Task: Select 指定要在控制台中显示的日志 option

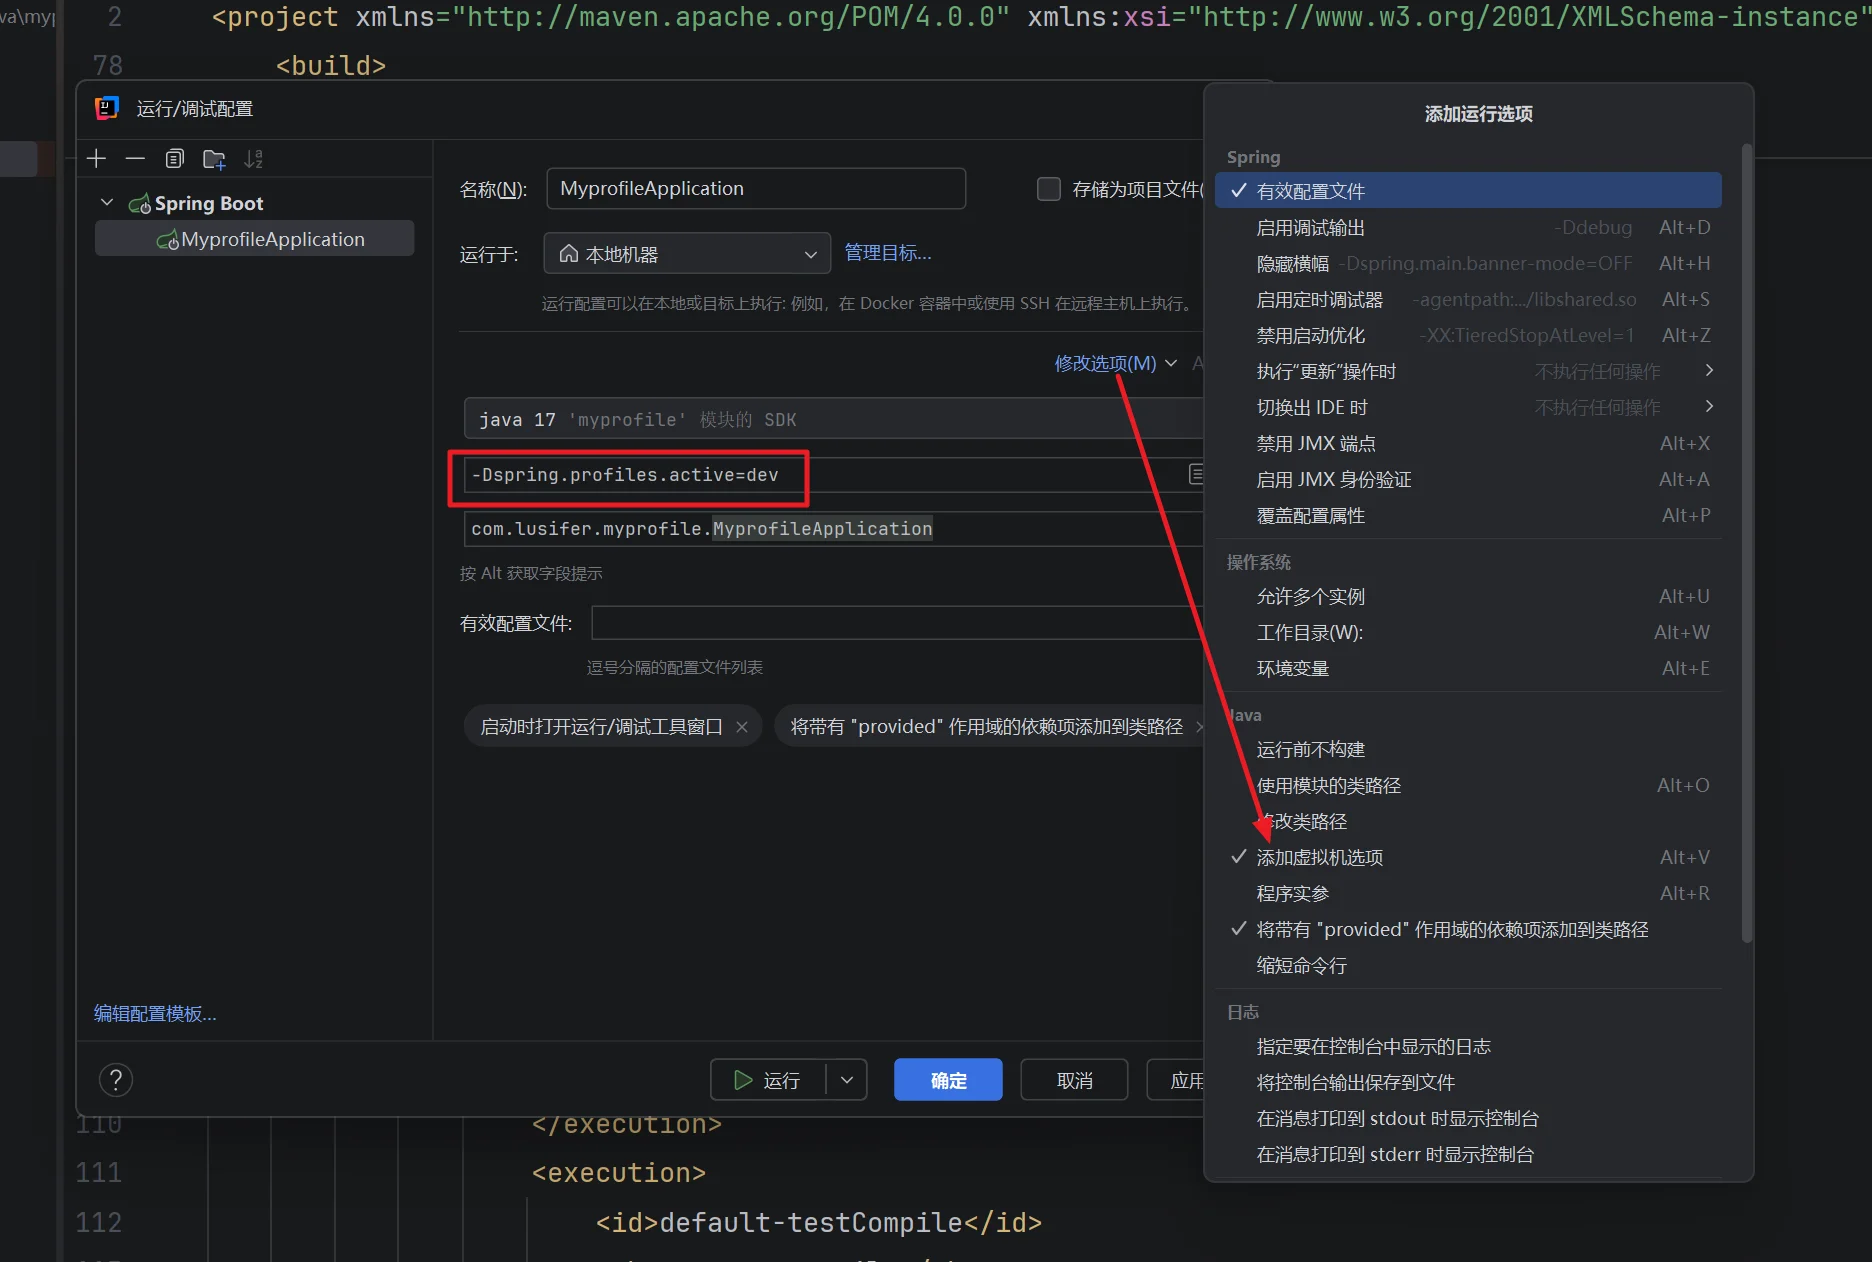Action: coord(1468,1046)
